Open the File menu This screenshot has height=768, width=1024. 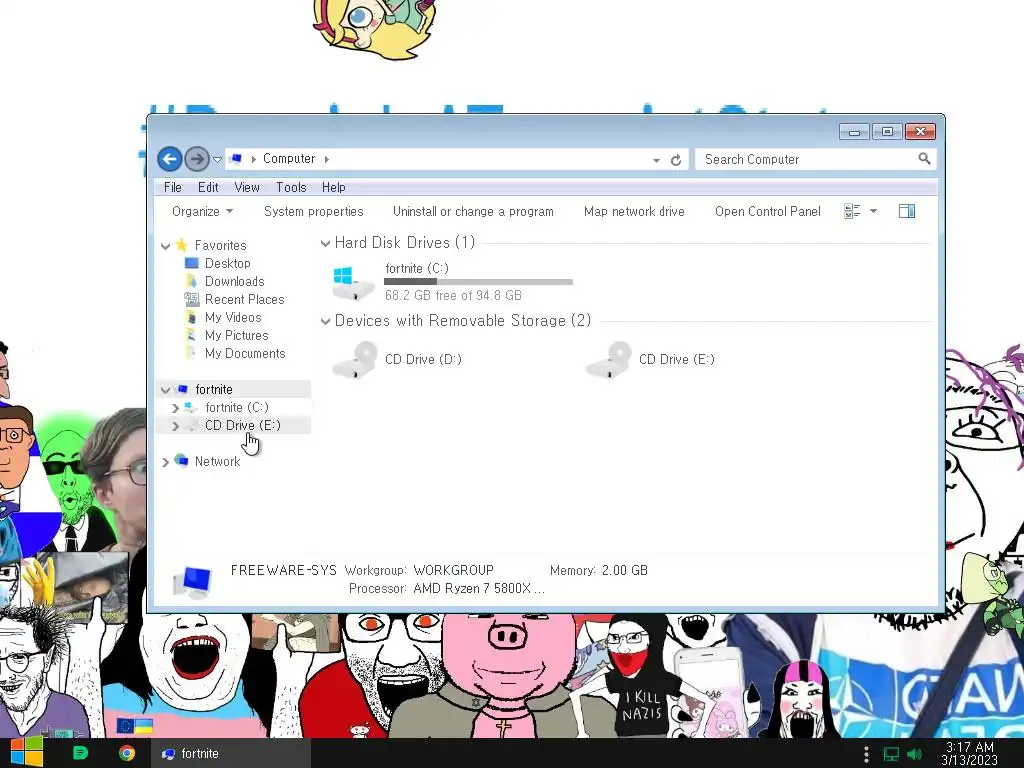[x=172, y=187]
